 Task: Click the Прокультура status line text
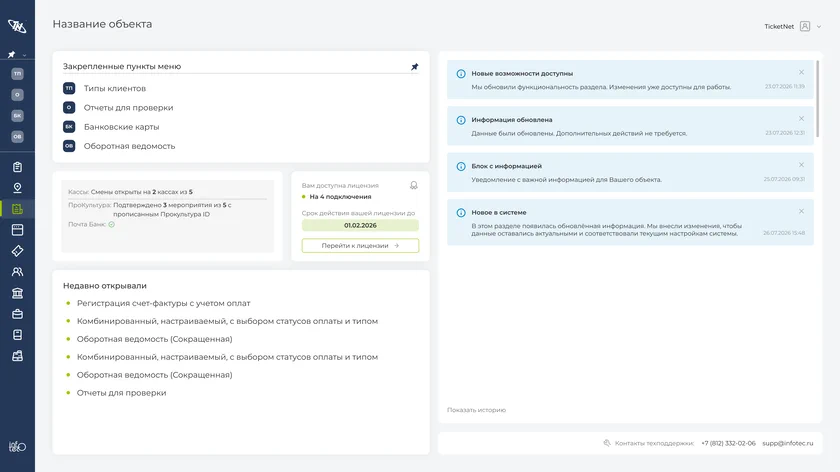(150, 209)
